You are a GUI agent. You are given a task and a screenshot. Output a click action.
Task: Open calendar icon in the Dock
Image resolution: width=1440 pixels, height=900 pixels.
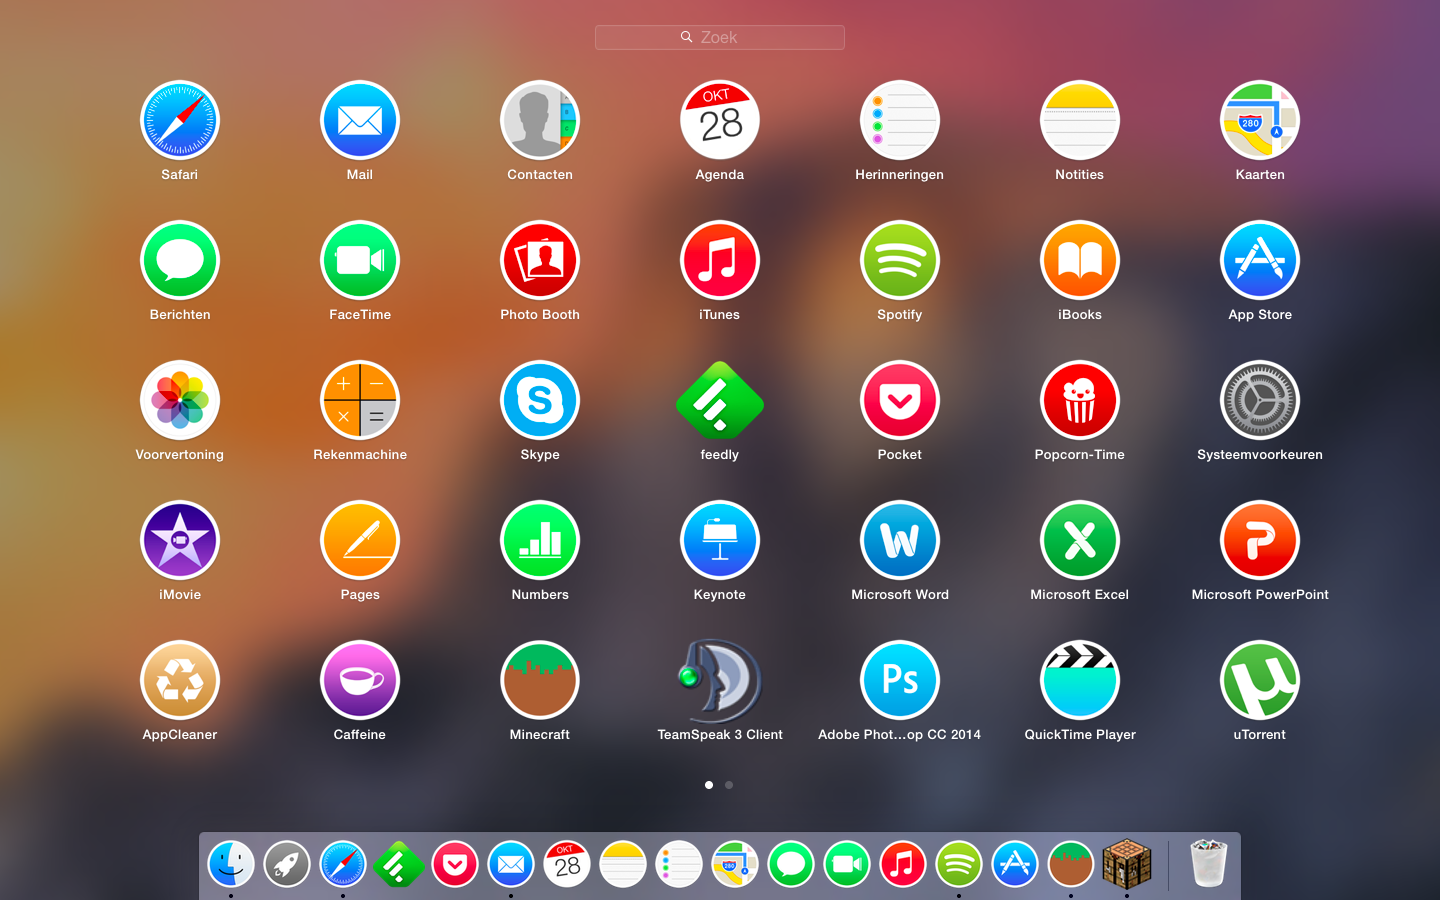[x=567, y=864]
